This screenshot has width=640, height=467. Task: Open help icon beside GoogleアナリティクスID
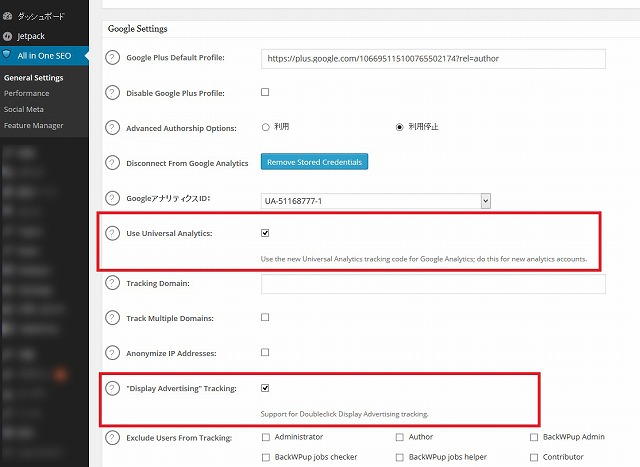pos(112,198)
